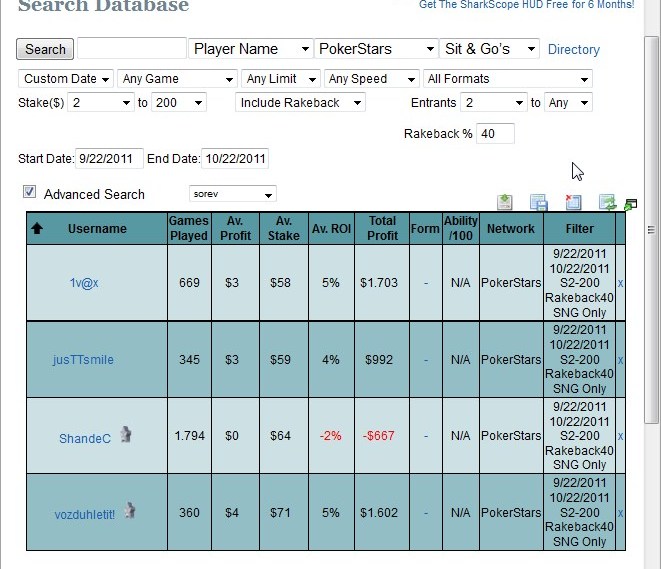
Task: Open the Custom Date dropdown
Action: 66,79
